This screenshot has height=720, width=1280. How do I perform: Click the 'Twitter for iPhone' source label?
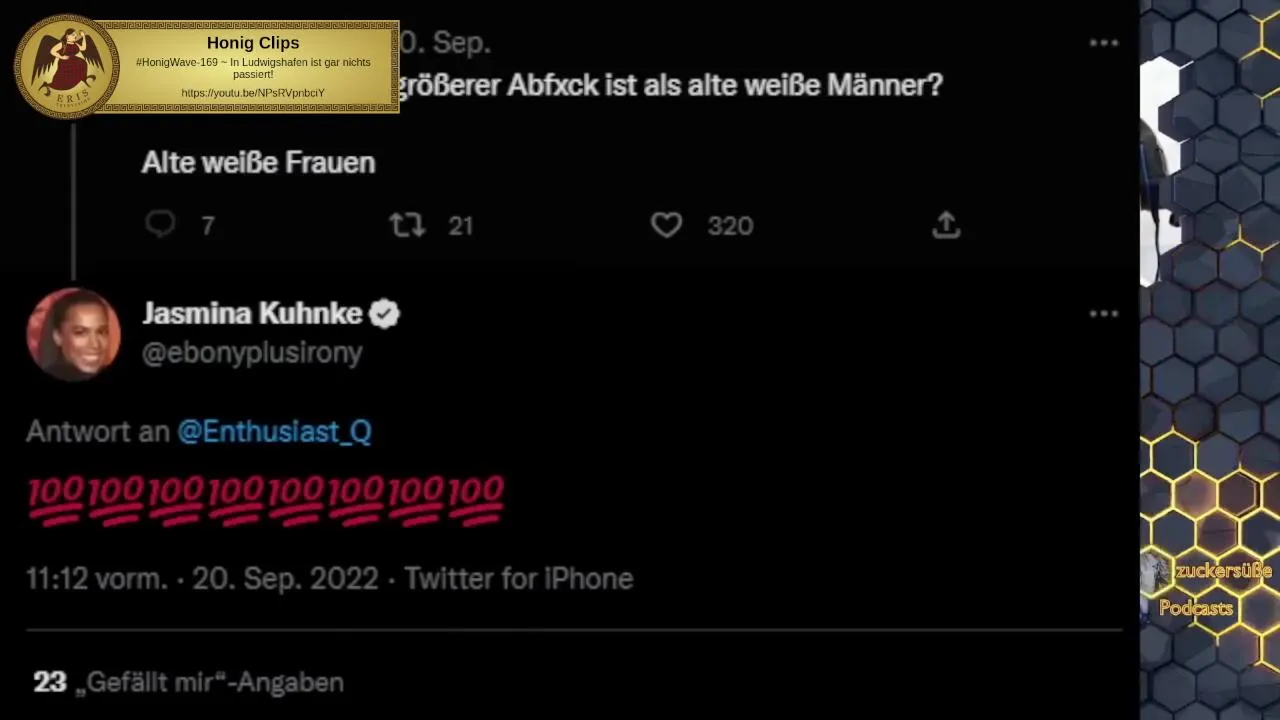[x=518, y=579]
